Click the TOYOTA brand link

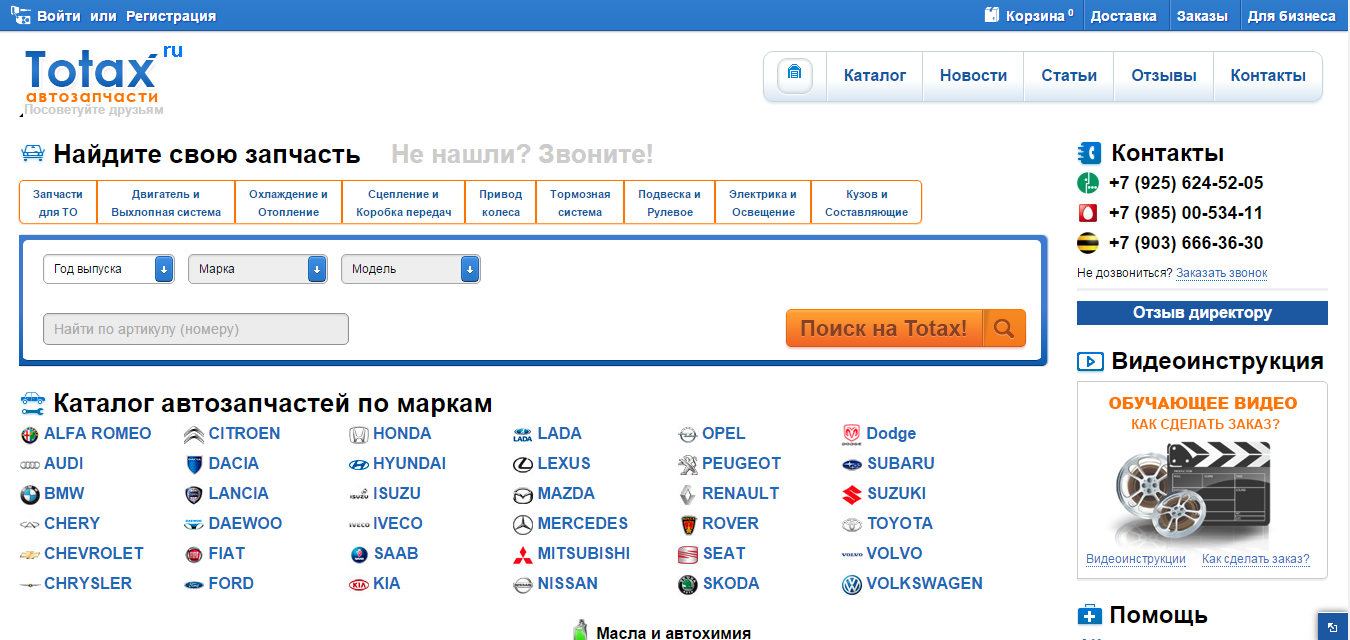899,524
